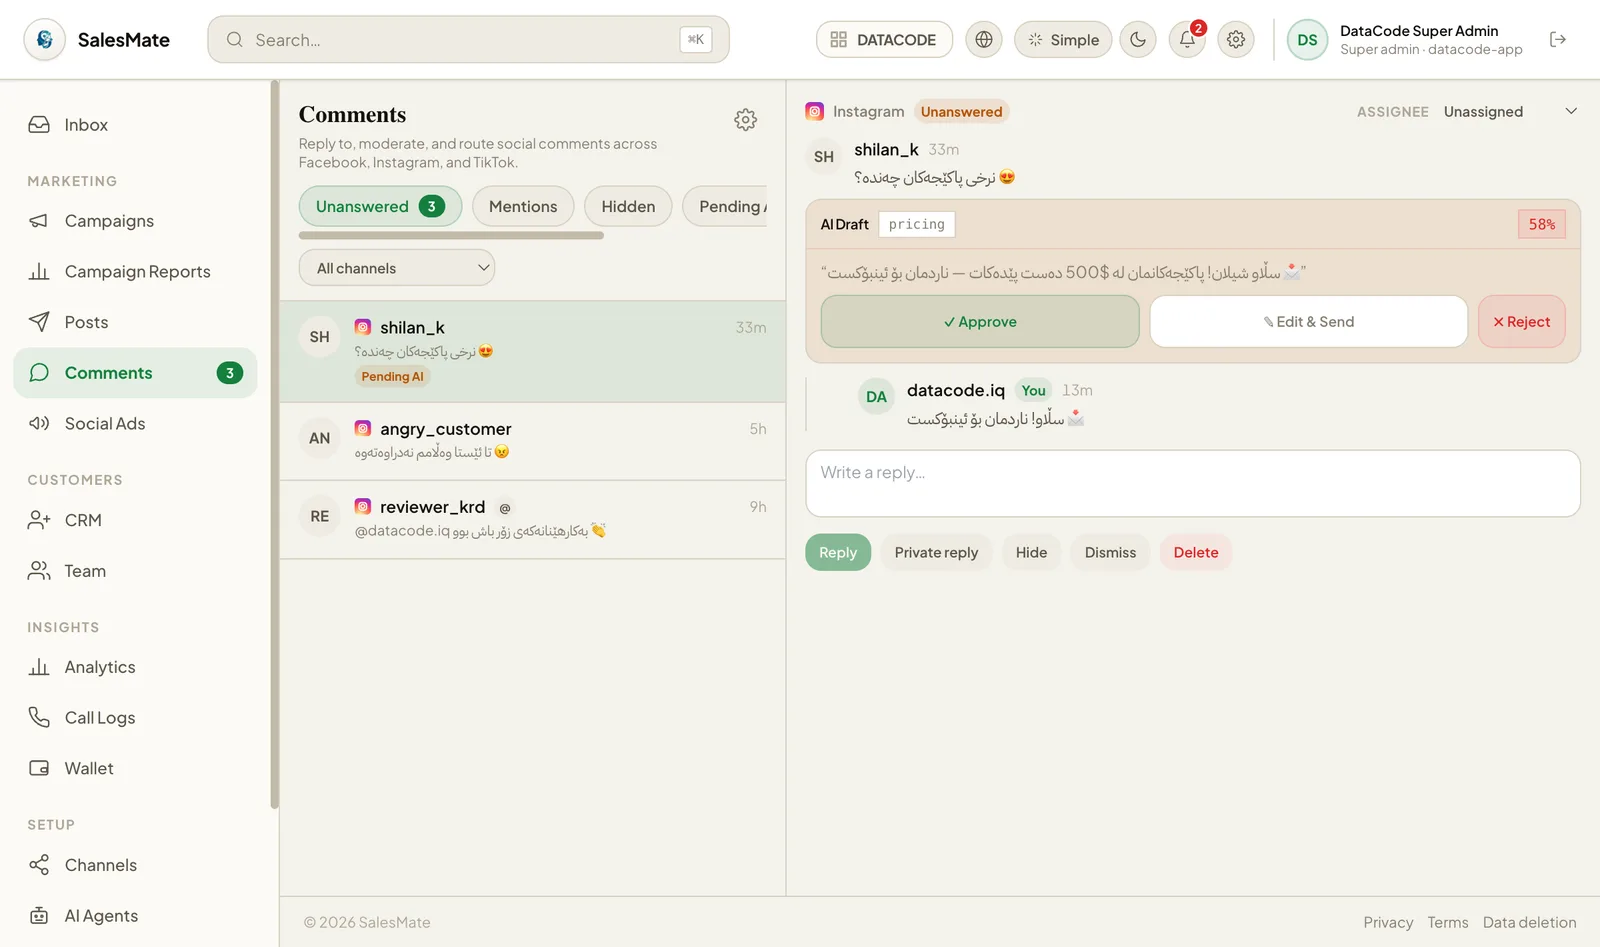Viewport: 1600px width, 947px height.
Task: Open Data deletion link
Action: pyautogui.click(x=1529, y=923)
